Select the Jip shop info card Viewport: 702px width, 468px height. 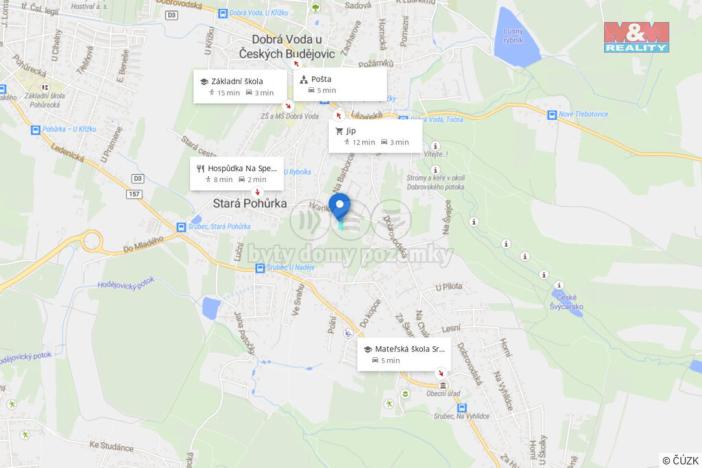pos(376,136)
